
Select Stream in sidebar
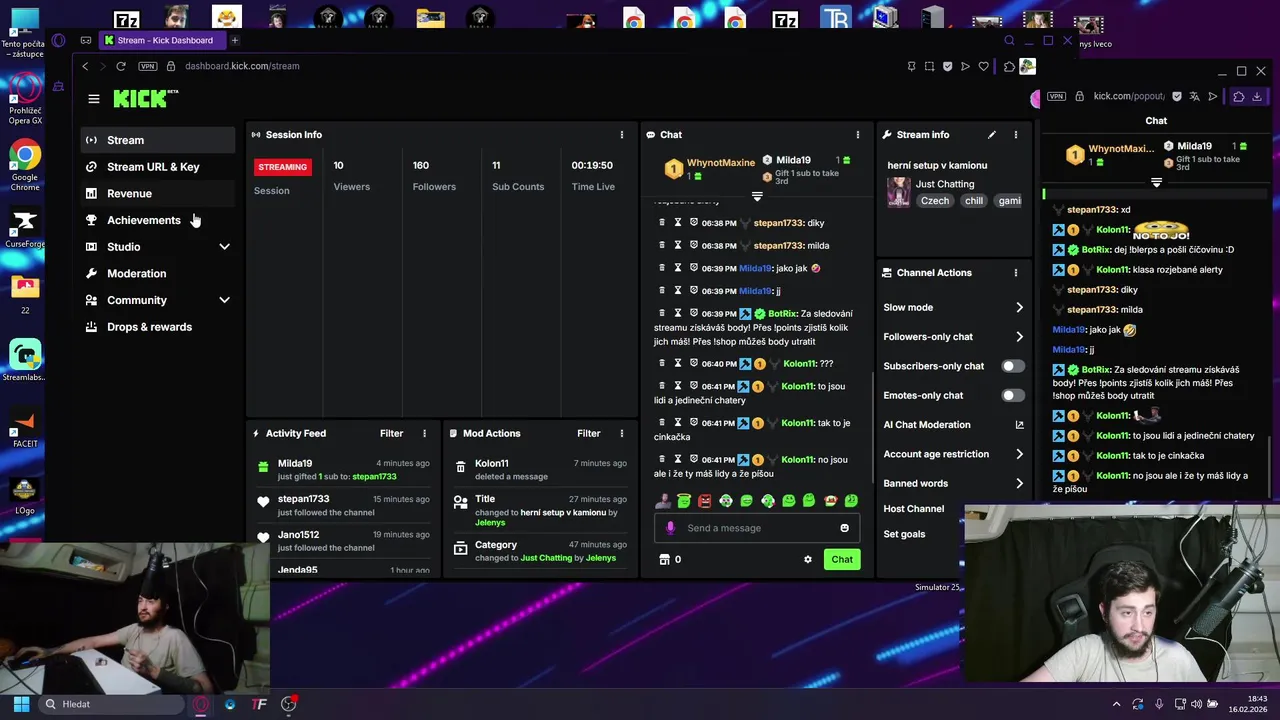158,140
